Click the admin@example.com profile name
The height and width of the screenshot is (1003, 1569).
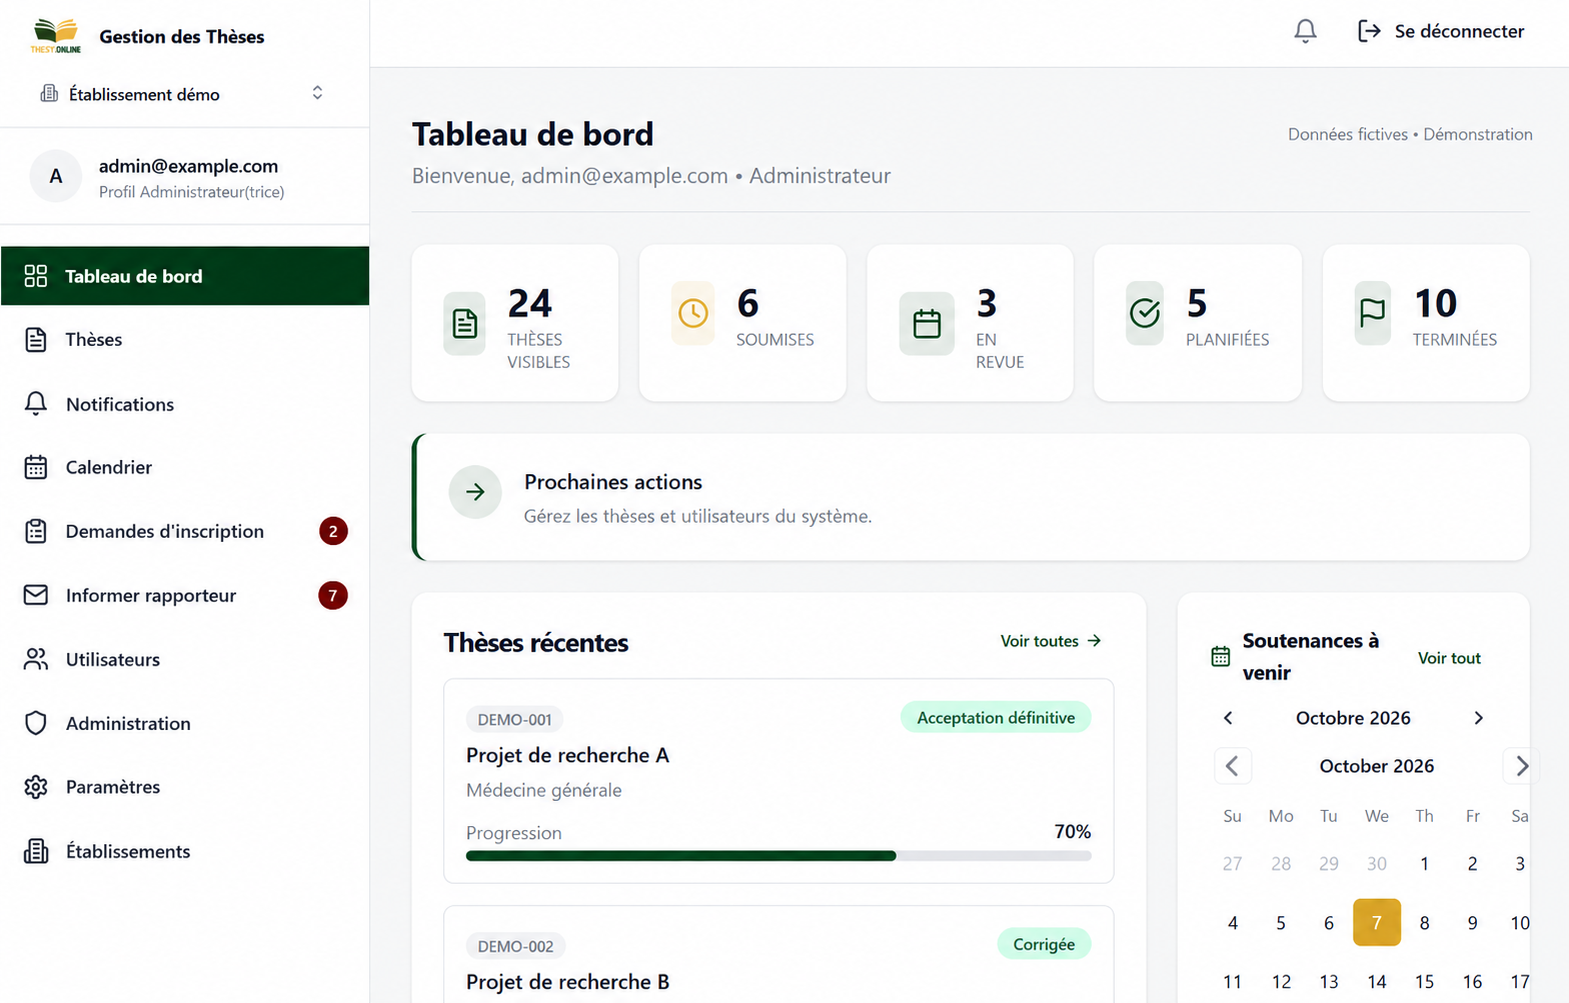(188, 166)
